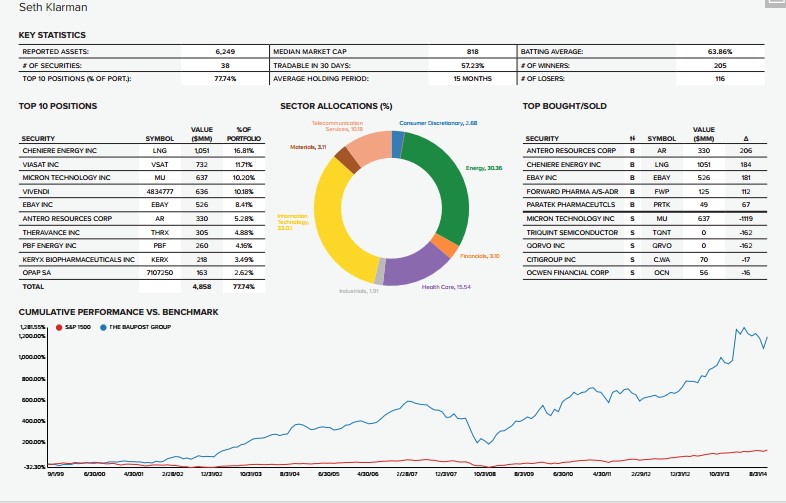Click the 77.74% value in Key Statistics row
This screenshot has width=786, height=503.
click(x=225, y=79)
